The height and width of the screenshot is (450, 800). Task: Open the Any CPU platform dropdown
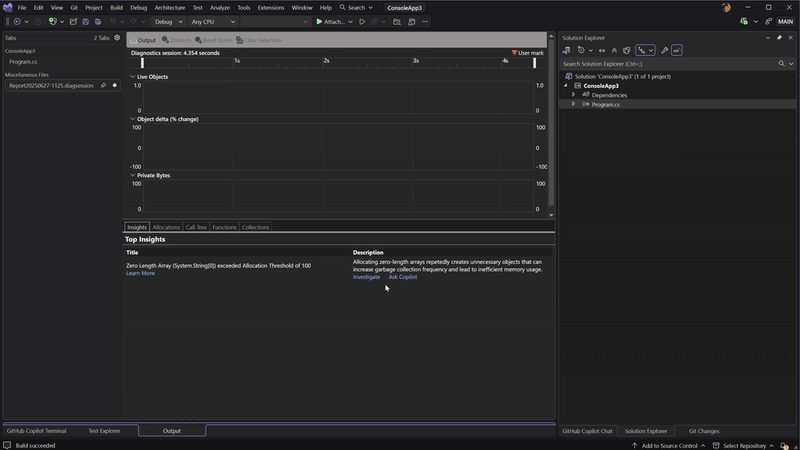click(x=213, y=21)
